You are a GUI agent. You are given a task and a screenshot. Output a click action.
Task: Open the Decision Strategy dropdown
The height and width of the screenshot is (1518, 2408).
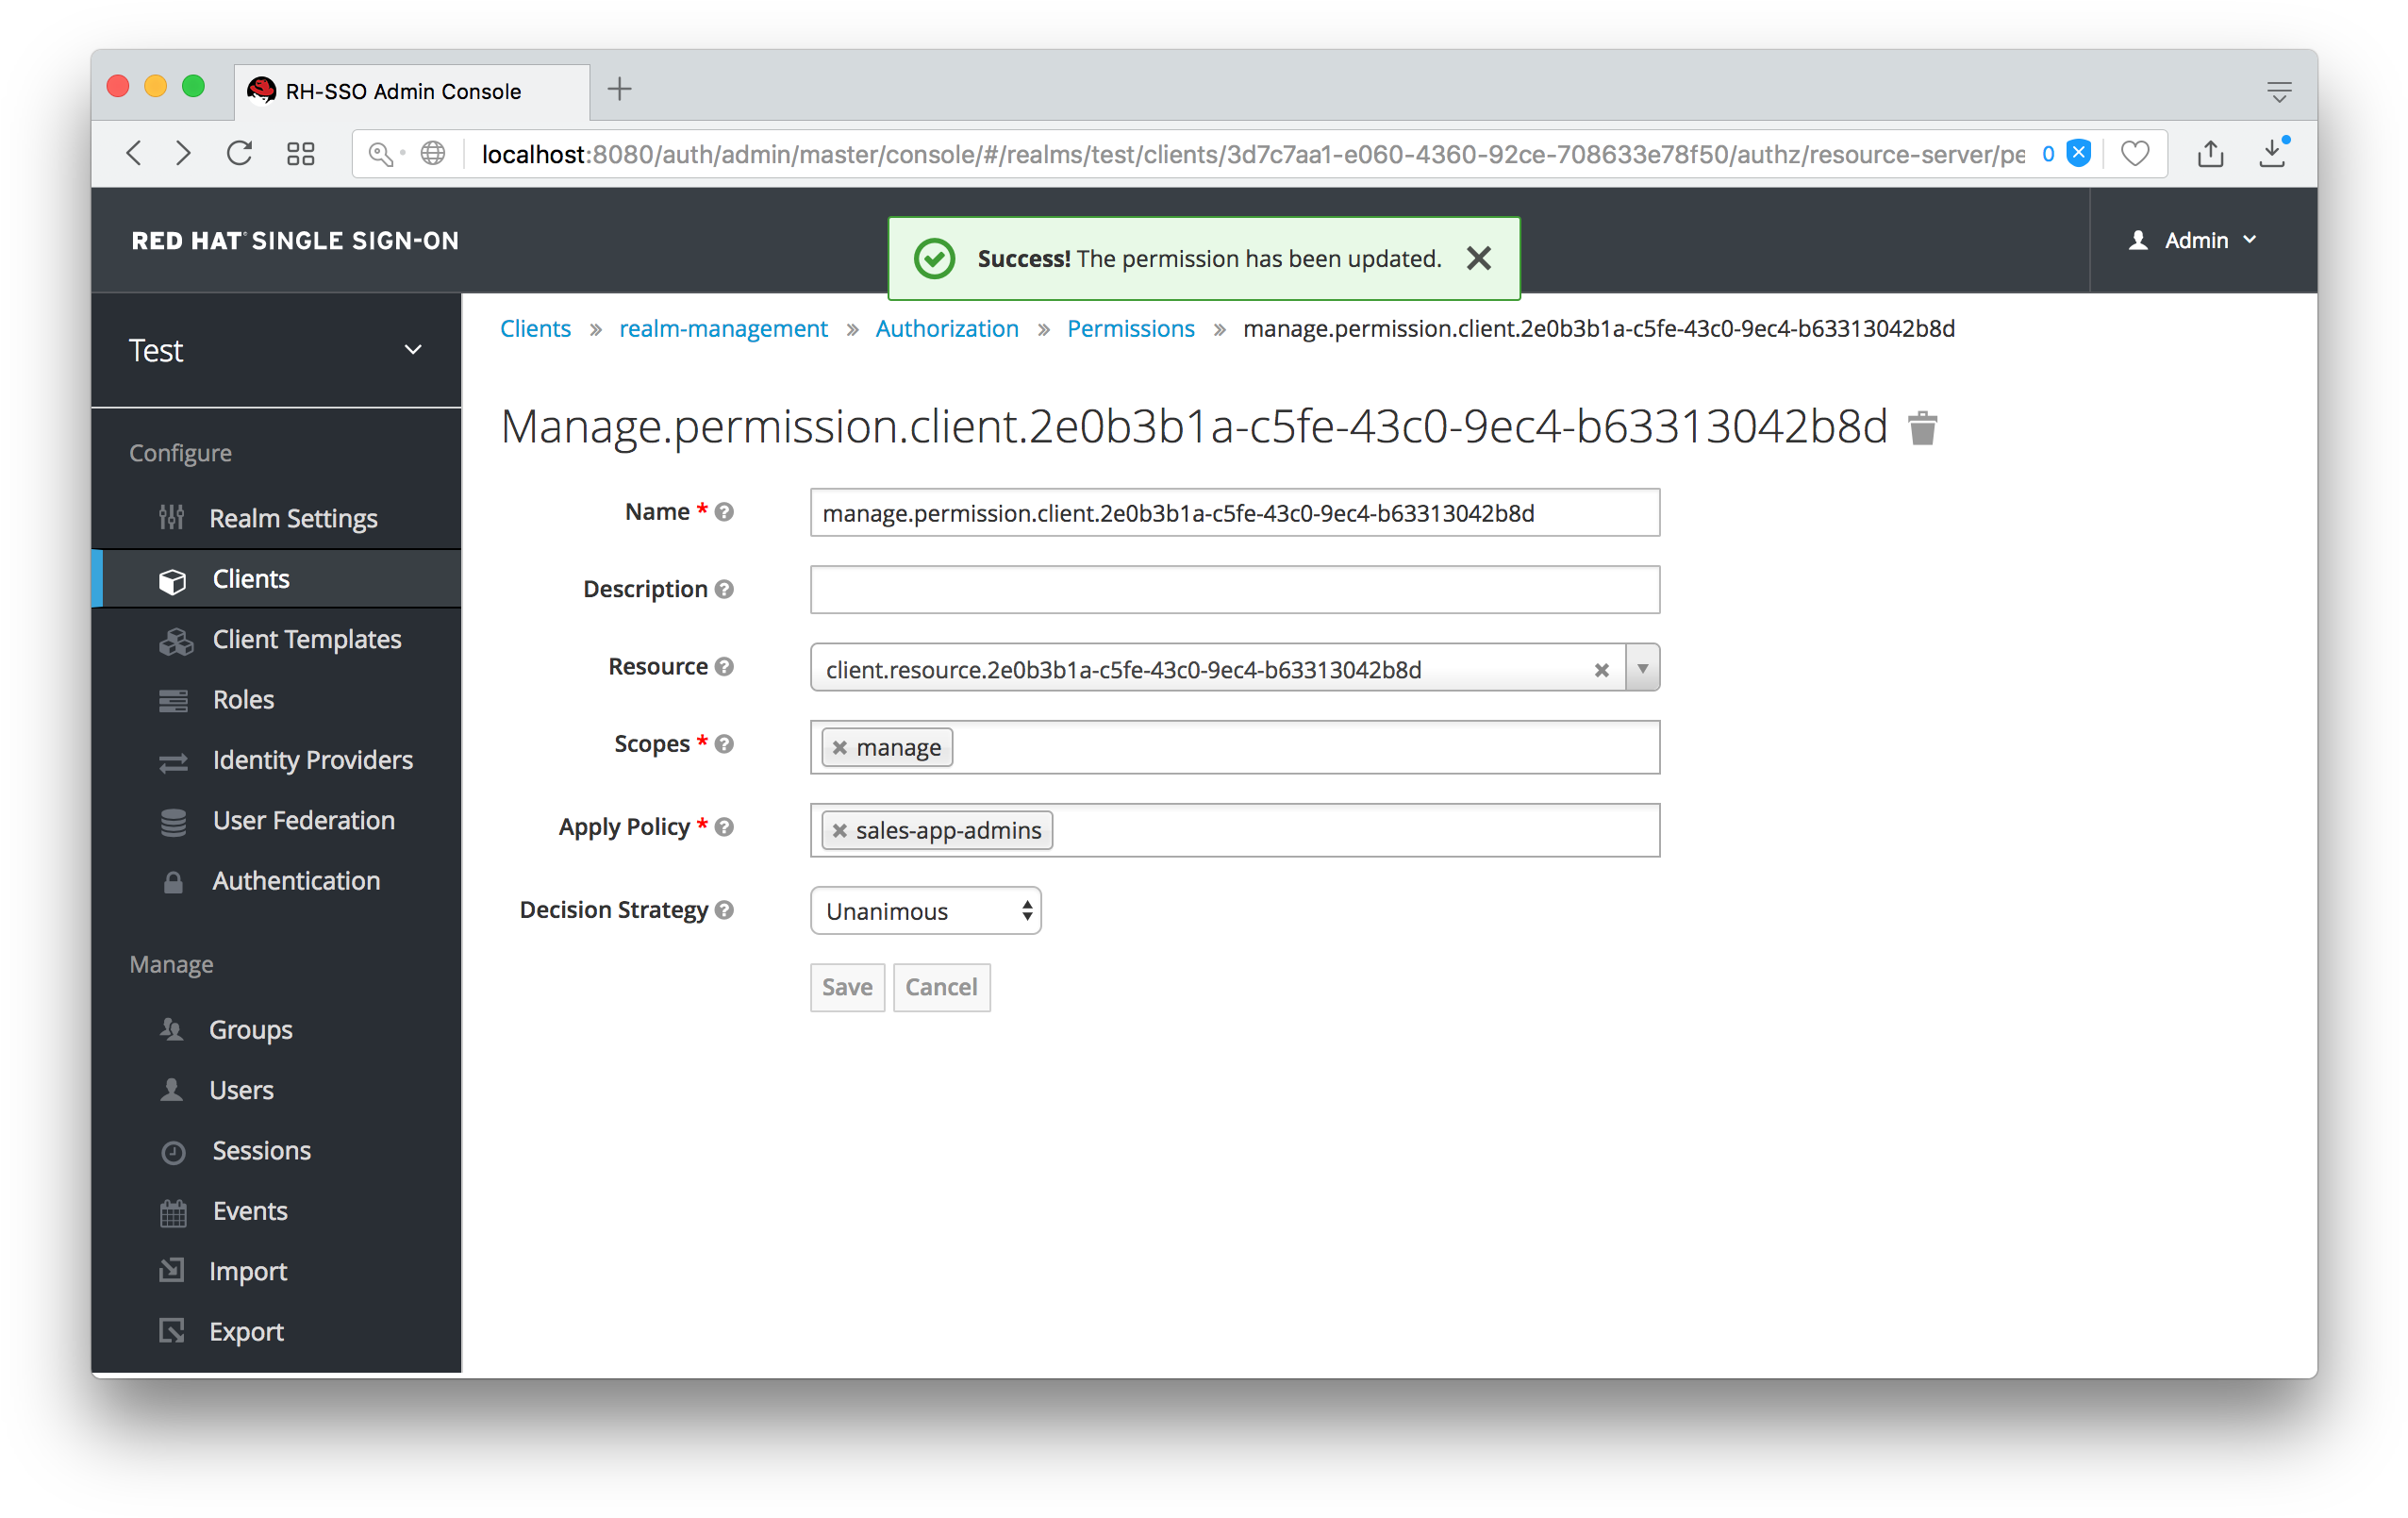924,910
